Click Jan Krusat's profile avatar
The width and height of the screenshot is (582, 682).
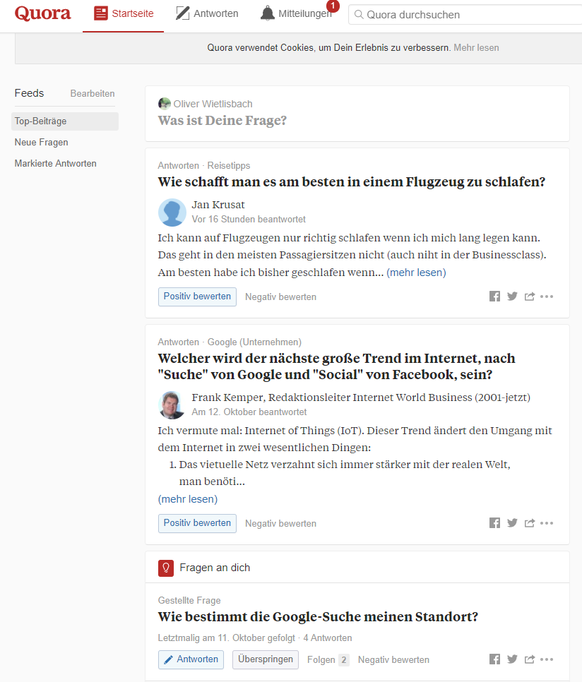point(172,212)
